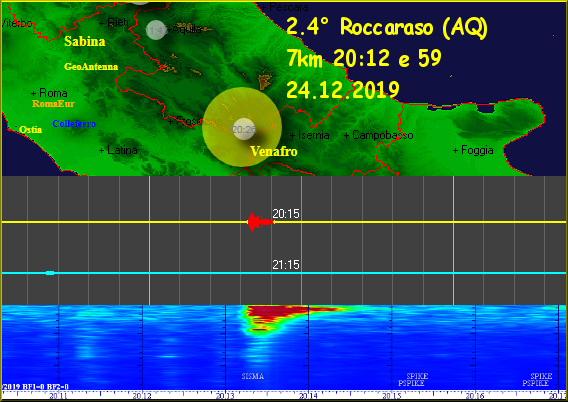Click the 20:11 time axis tick

[58, 396]
